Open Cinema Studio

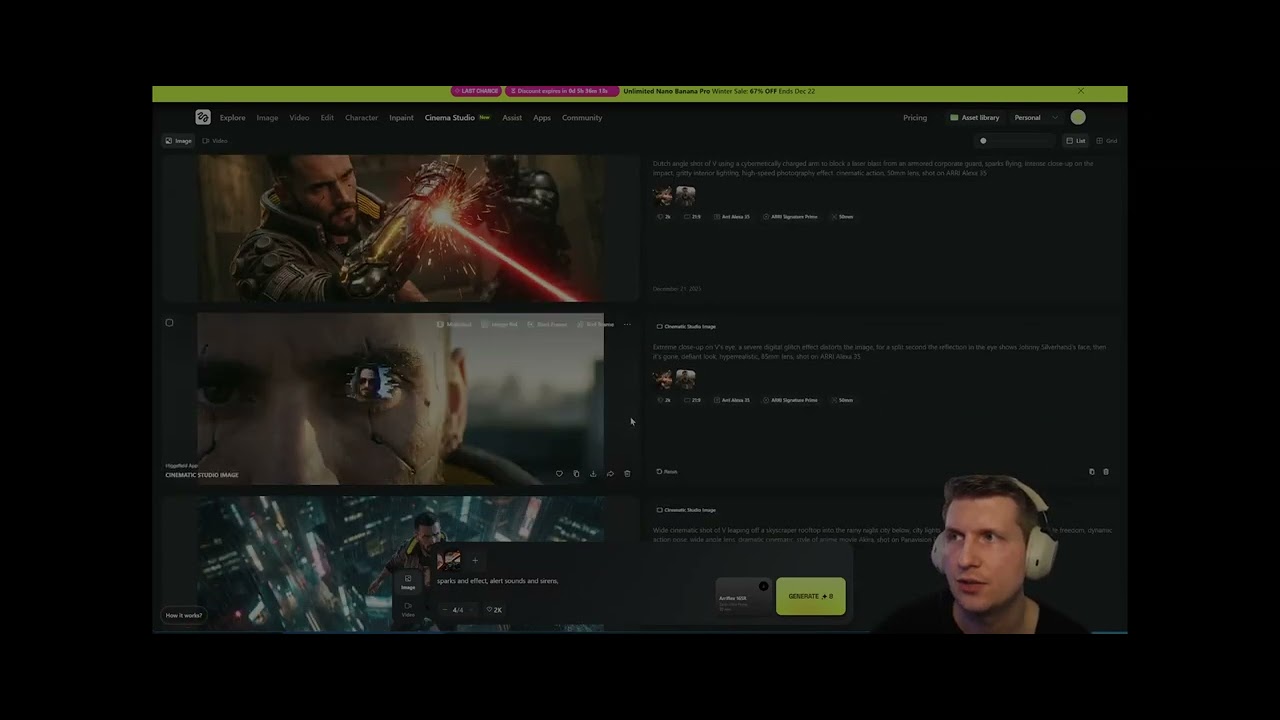449,118
